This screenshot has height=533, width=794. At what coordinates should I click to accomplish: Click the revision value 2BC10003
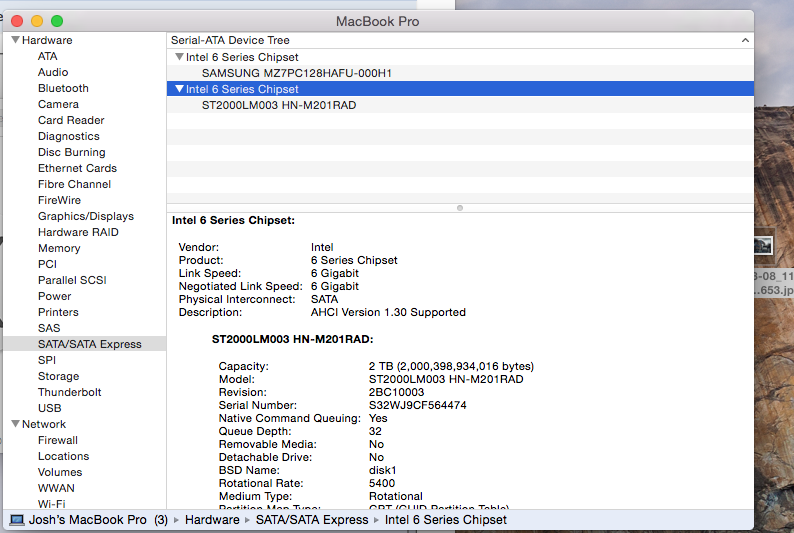tap(396, 392)
